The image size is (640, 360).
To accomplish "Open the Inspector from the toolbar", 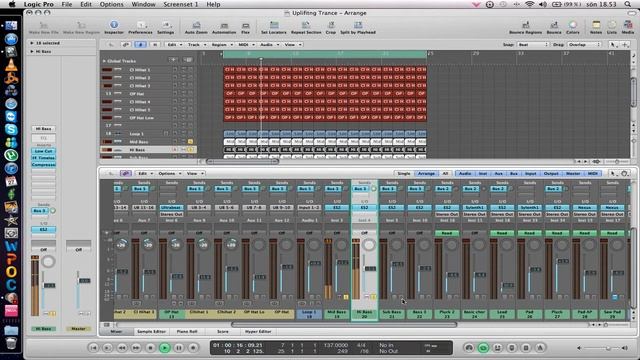I will pyautogui.click(x=114, y=27).
